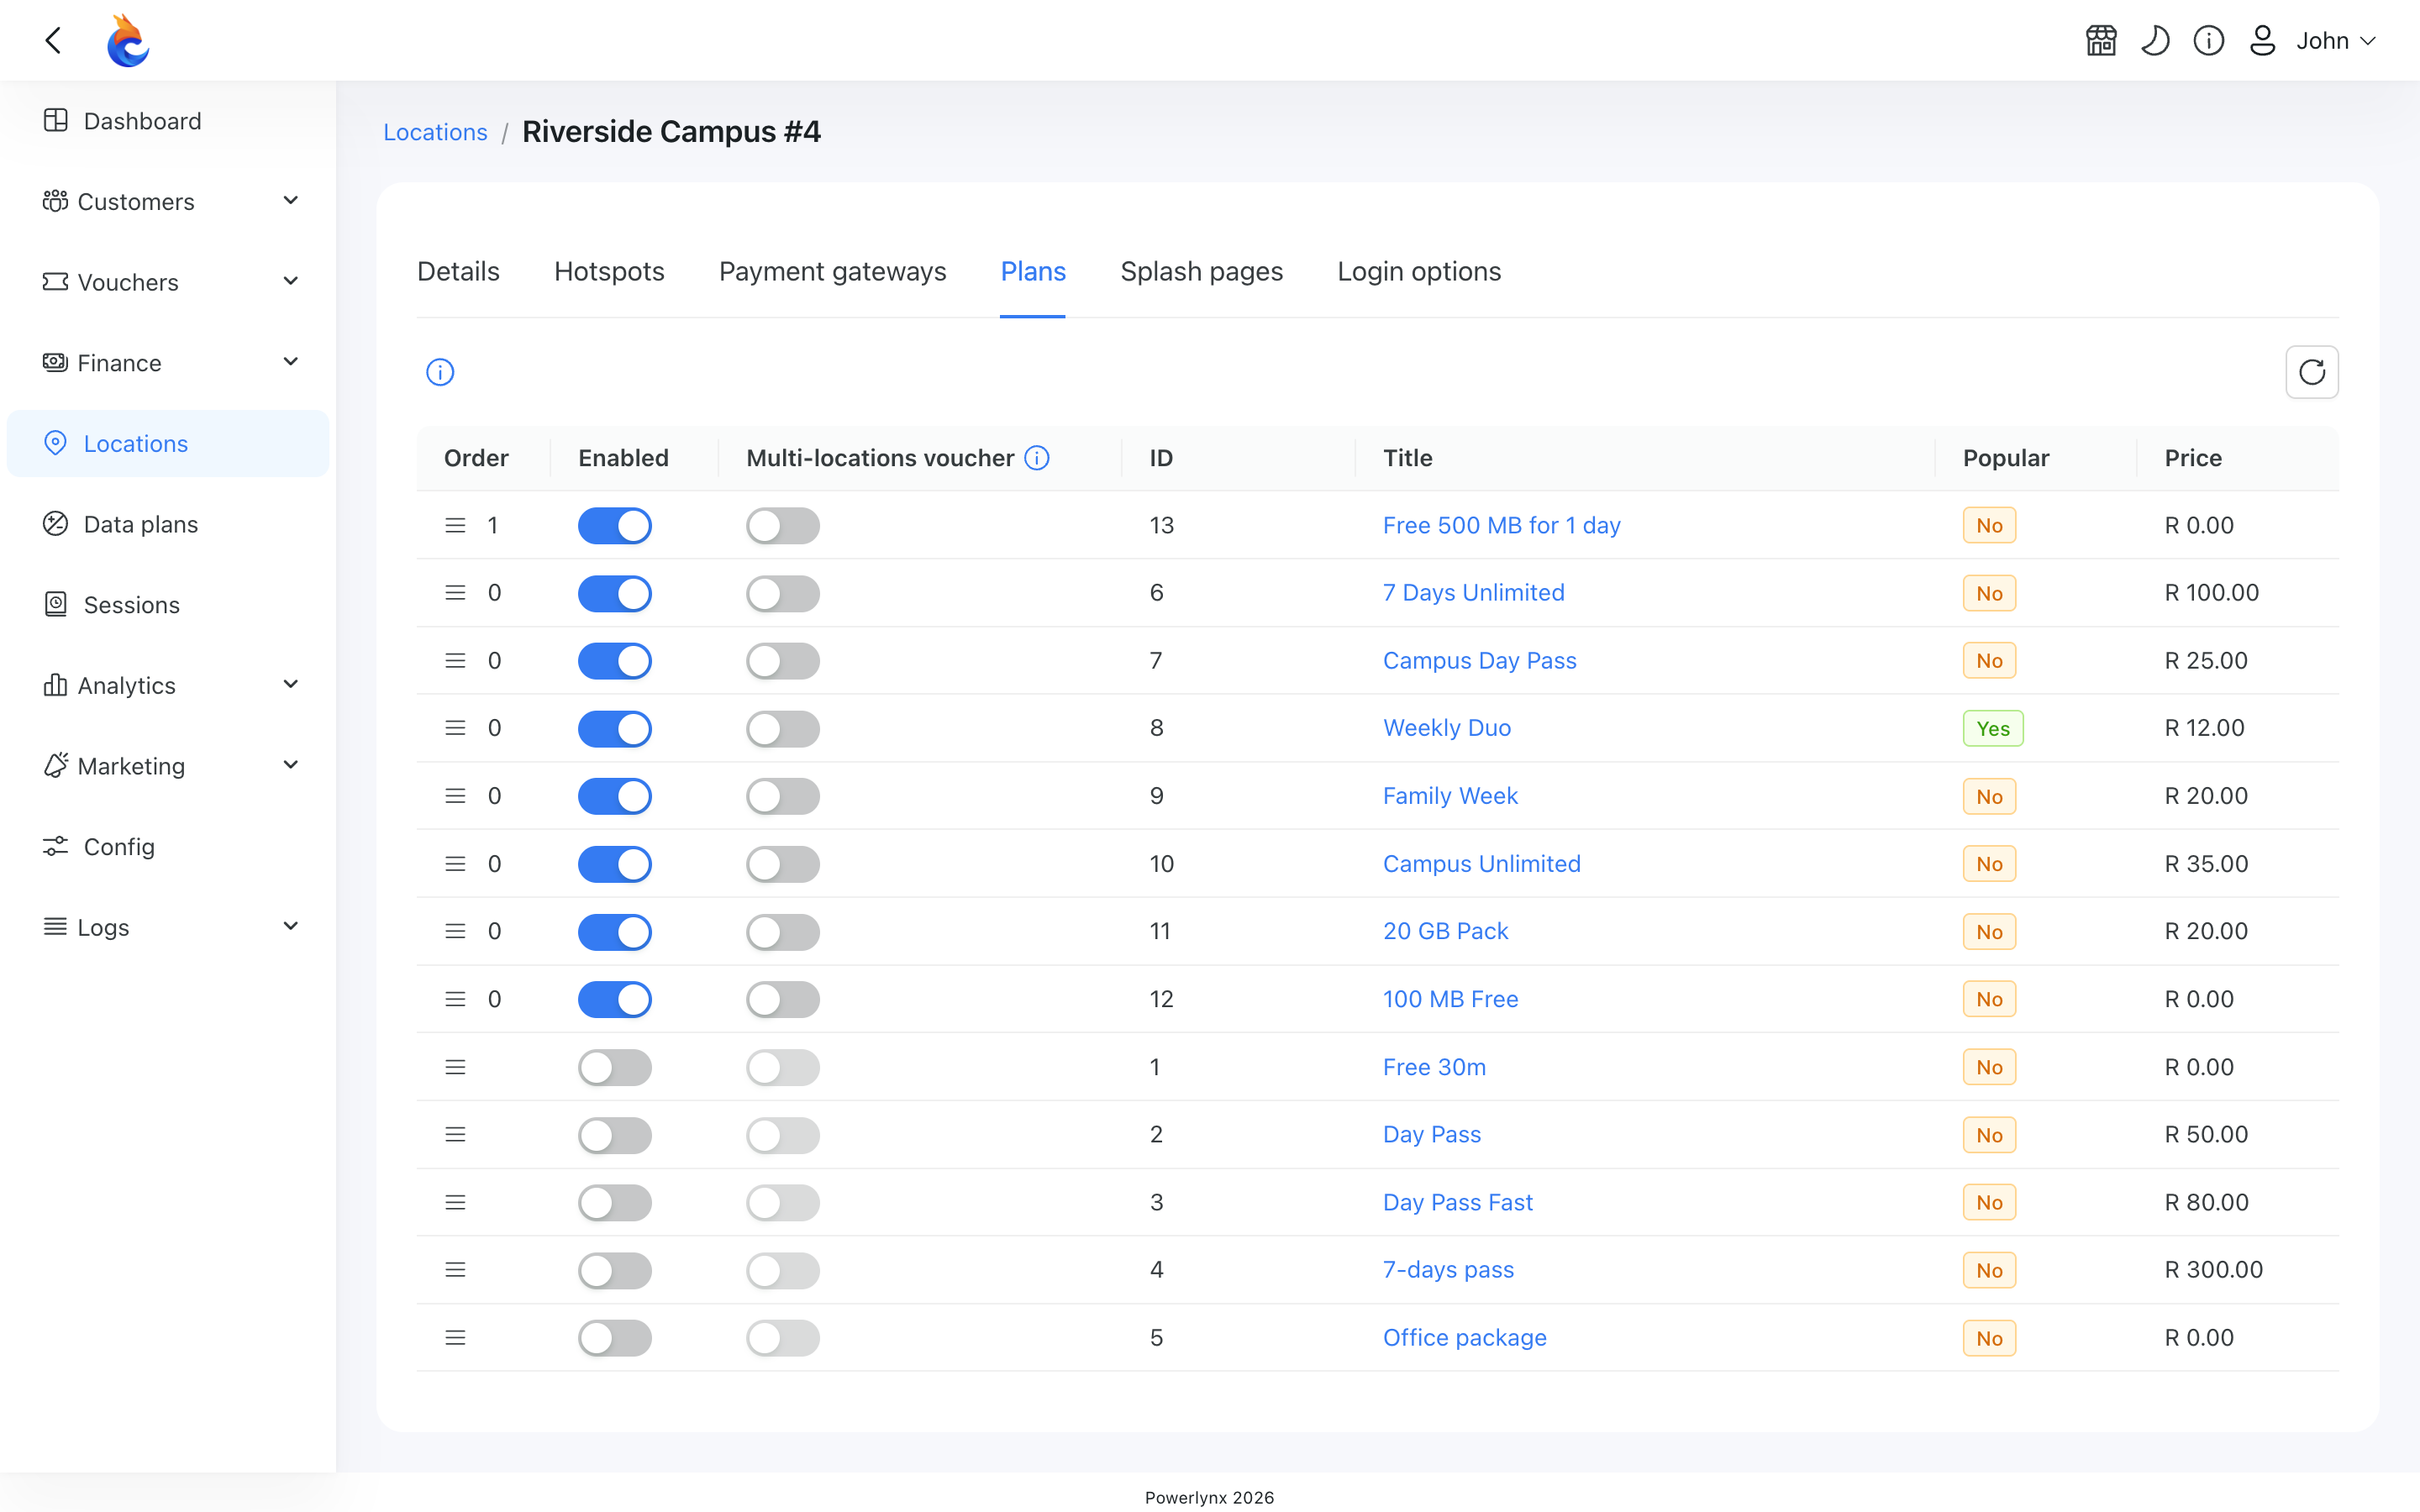The height and width of the screenshot is (1512, 2420).
Task: Open Sessions in sidebar
Action: tap(168, 605)
